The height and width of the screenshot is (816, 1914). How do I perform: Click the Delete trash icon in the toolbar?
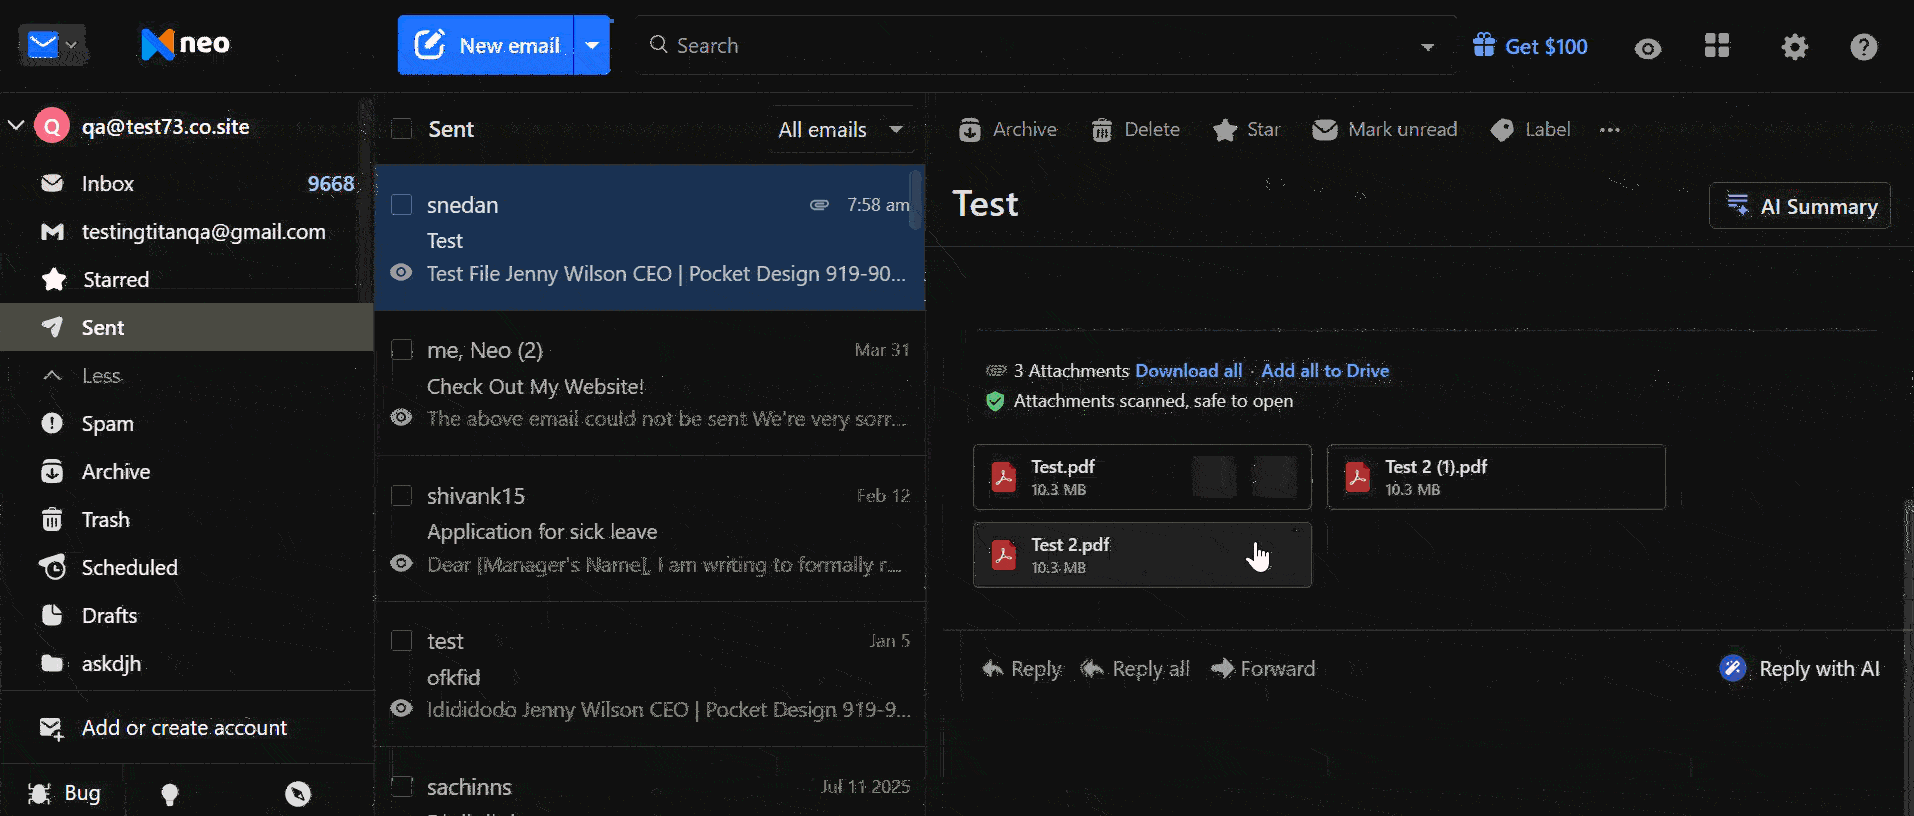[x=1101, y=130]
